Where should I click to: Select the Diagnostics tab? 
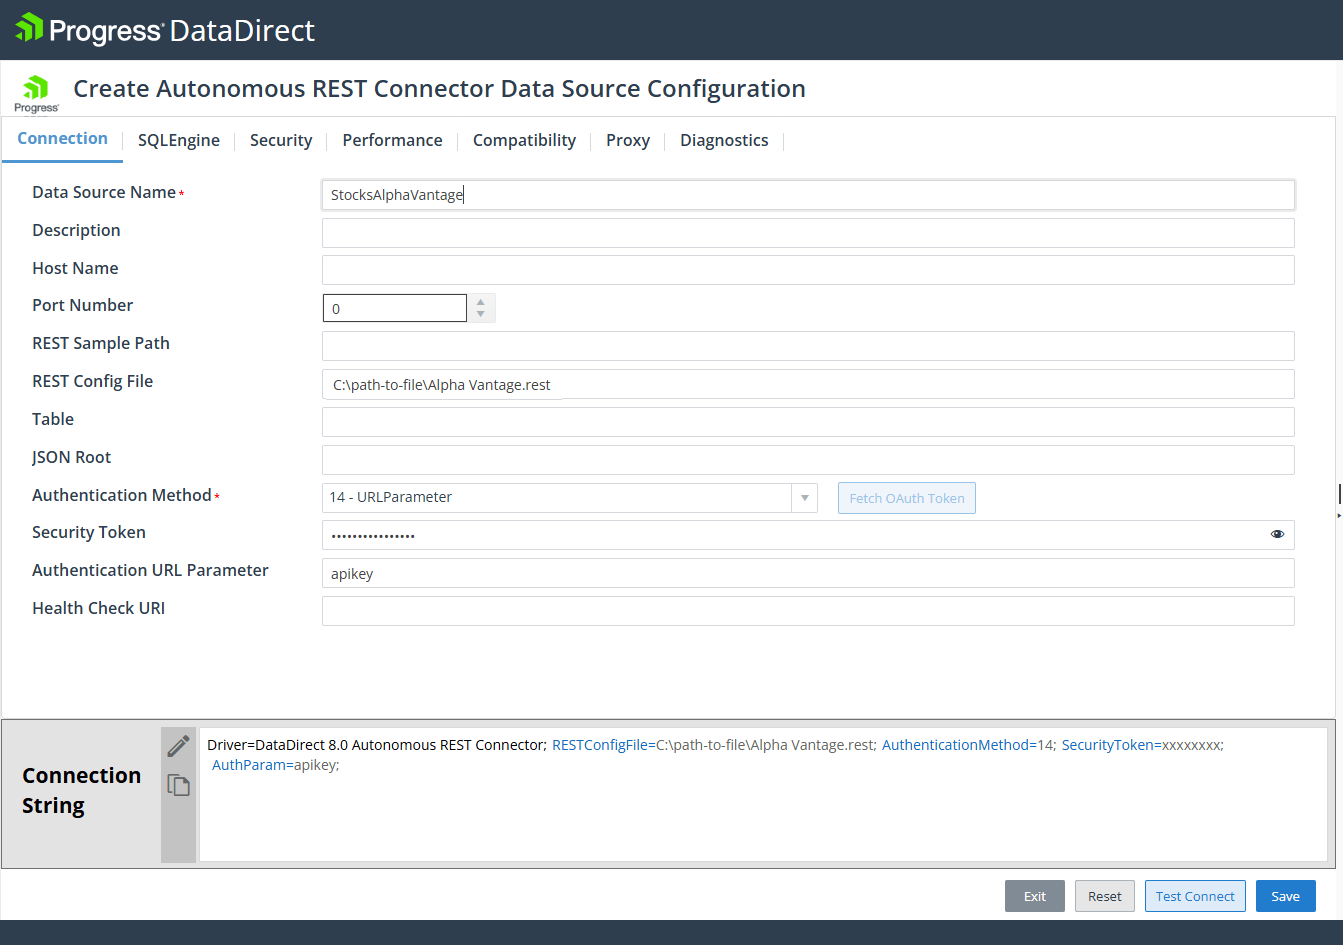pyautogui.click(x=724, y=140)
